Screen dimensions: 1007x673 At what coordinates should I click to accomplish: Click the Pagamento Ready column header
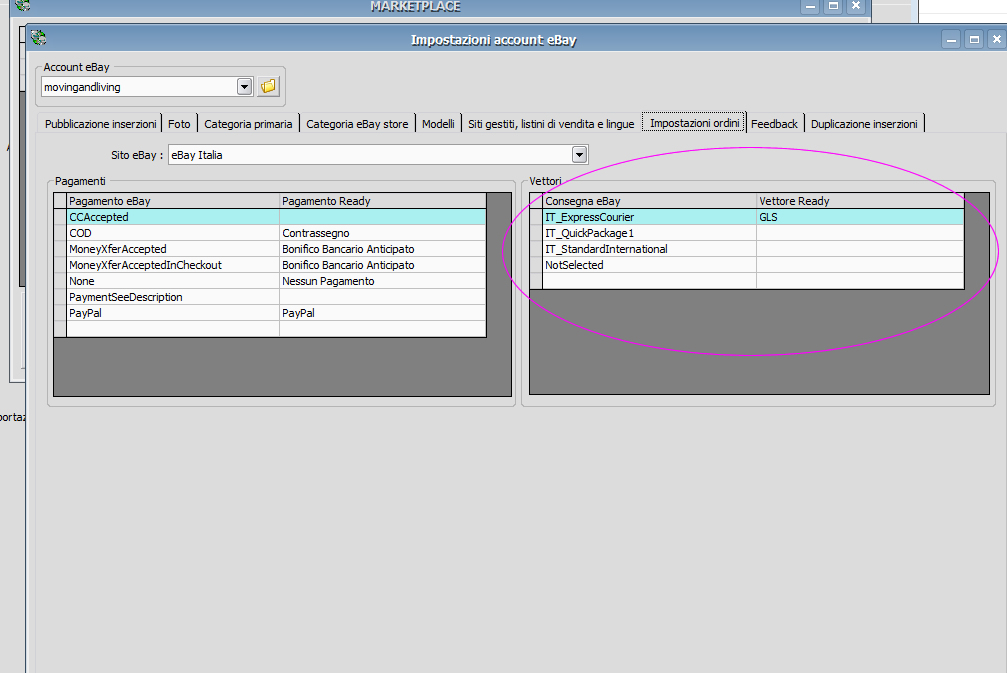[x=383, y=201]
